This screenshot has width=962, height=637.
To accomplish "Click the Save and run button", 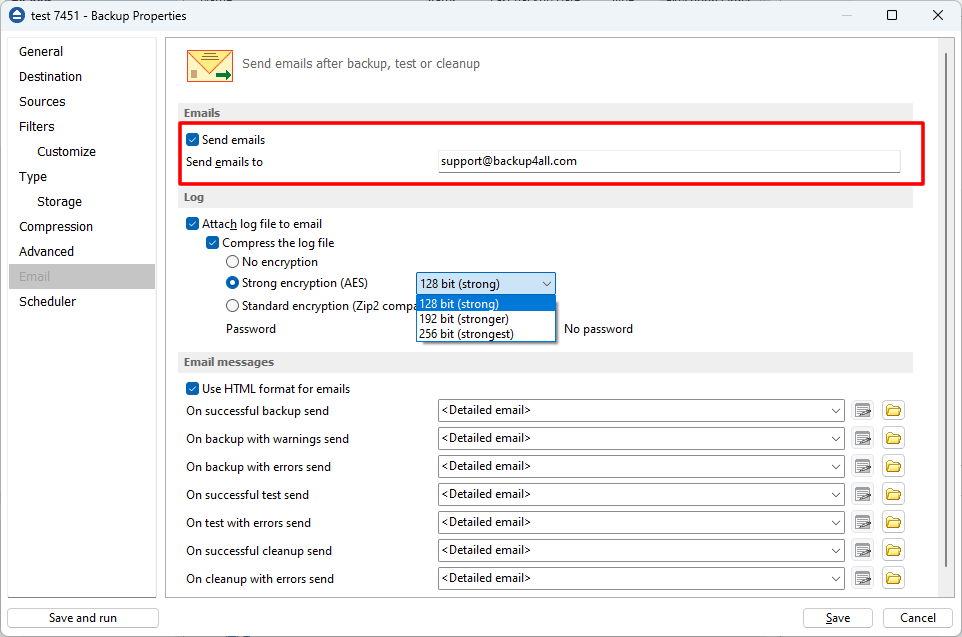I will point(82,617).
